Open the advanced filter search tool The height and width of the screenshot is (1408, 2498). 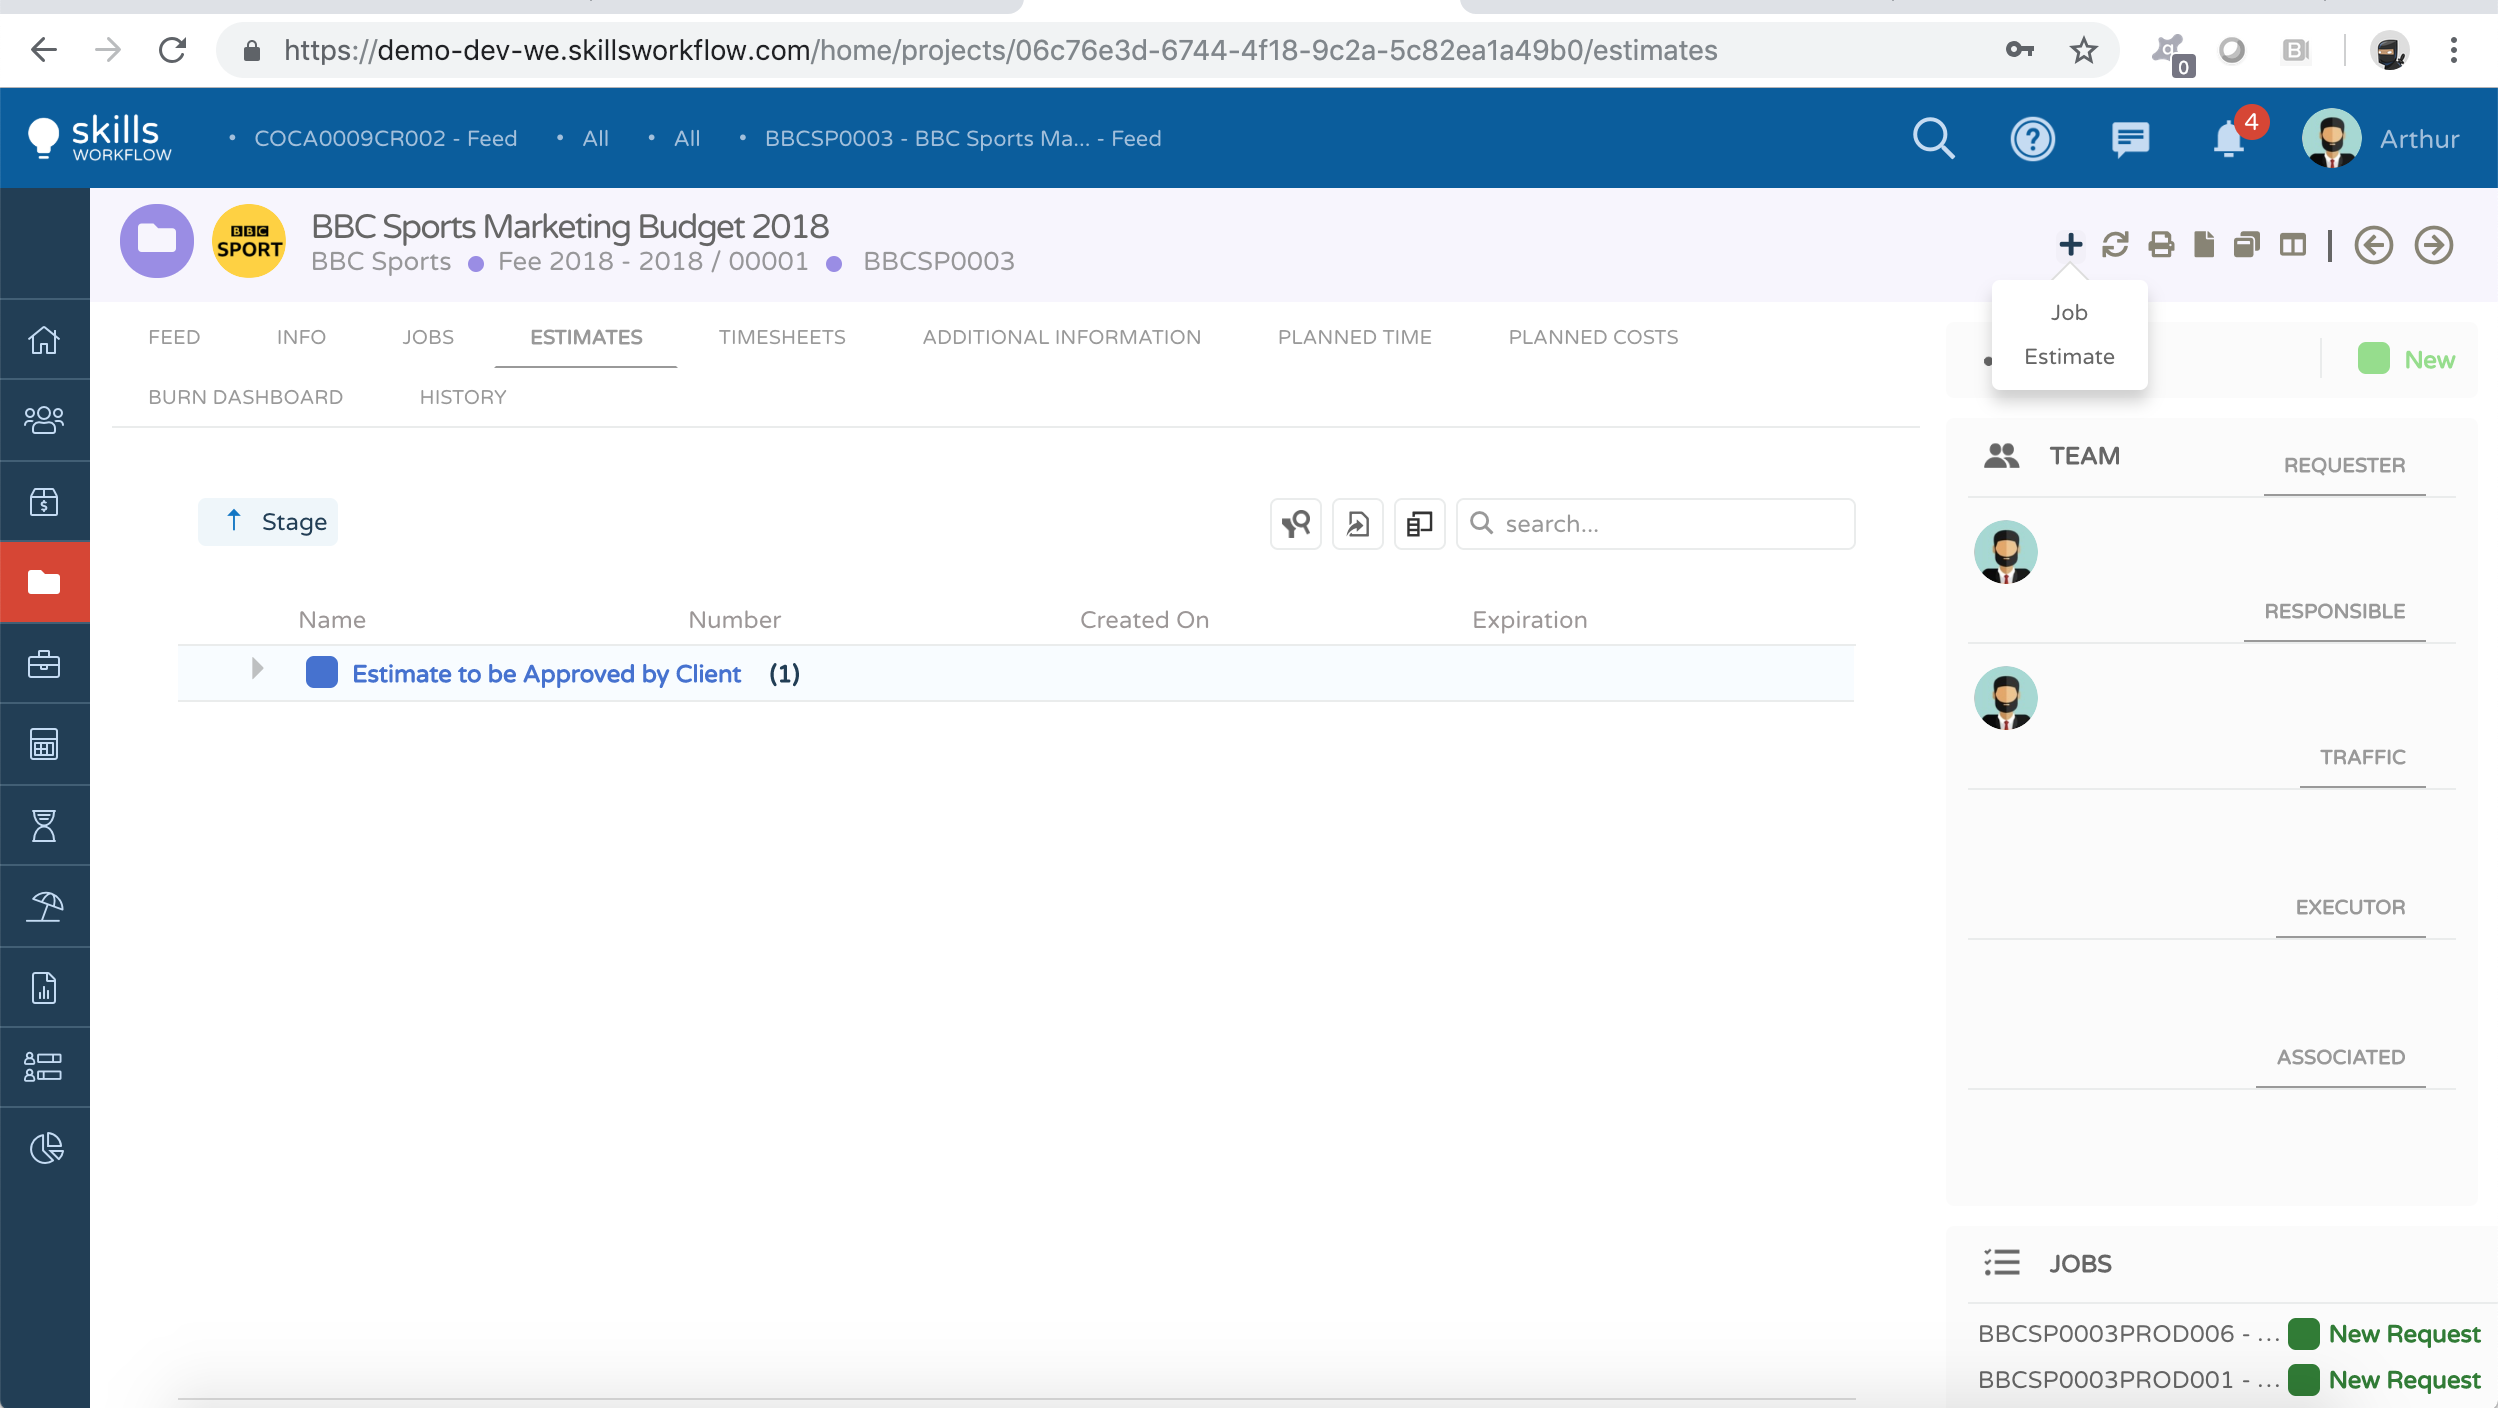coord(1295,523)
